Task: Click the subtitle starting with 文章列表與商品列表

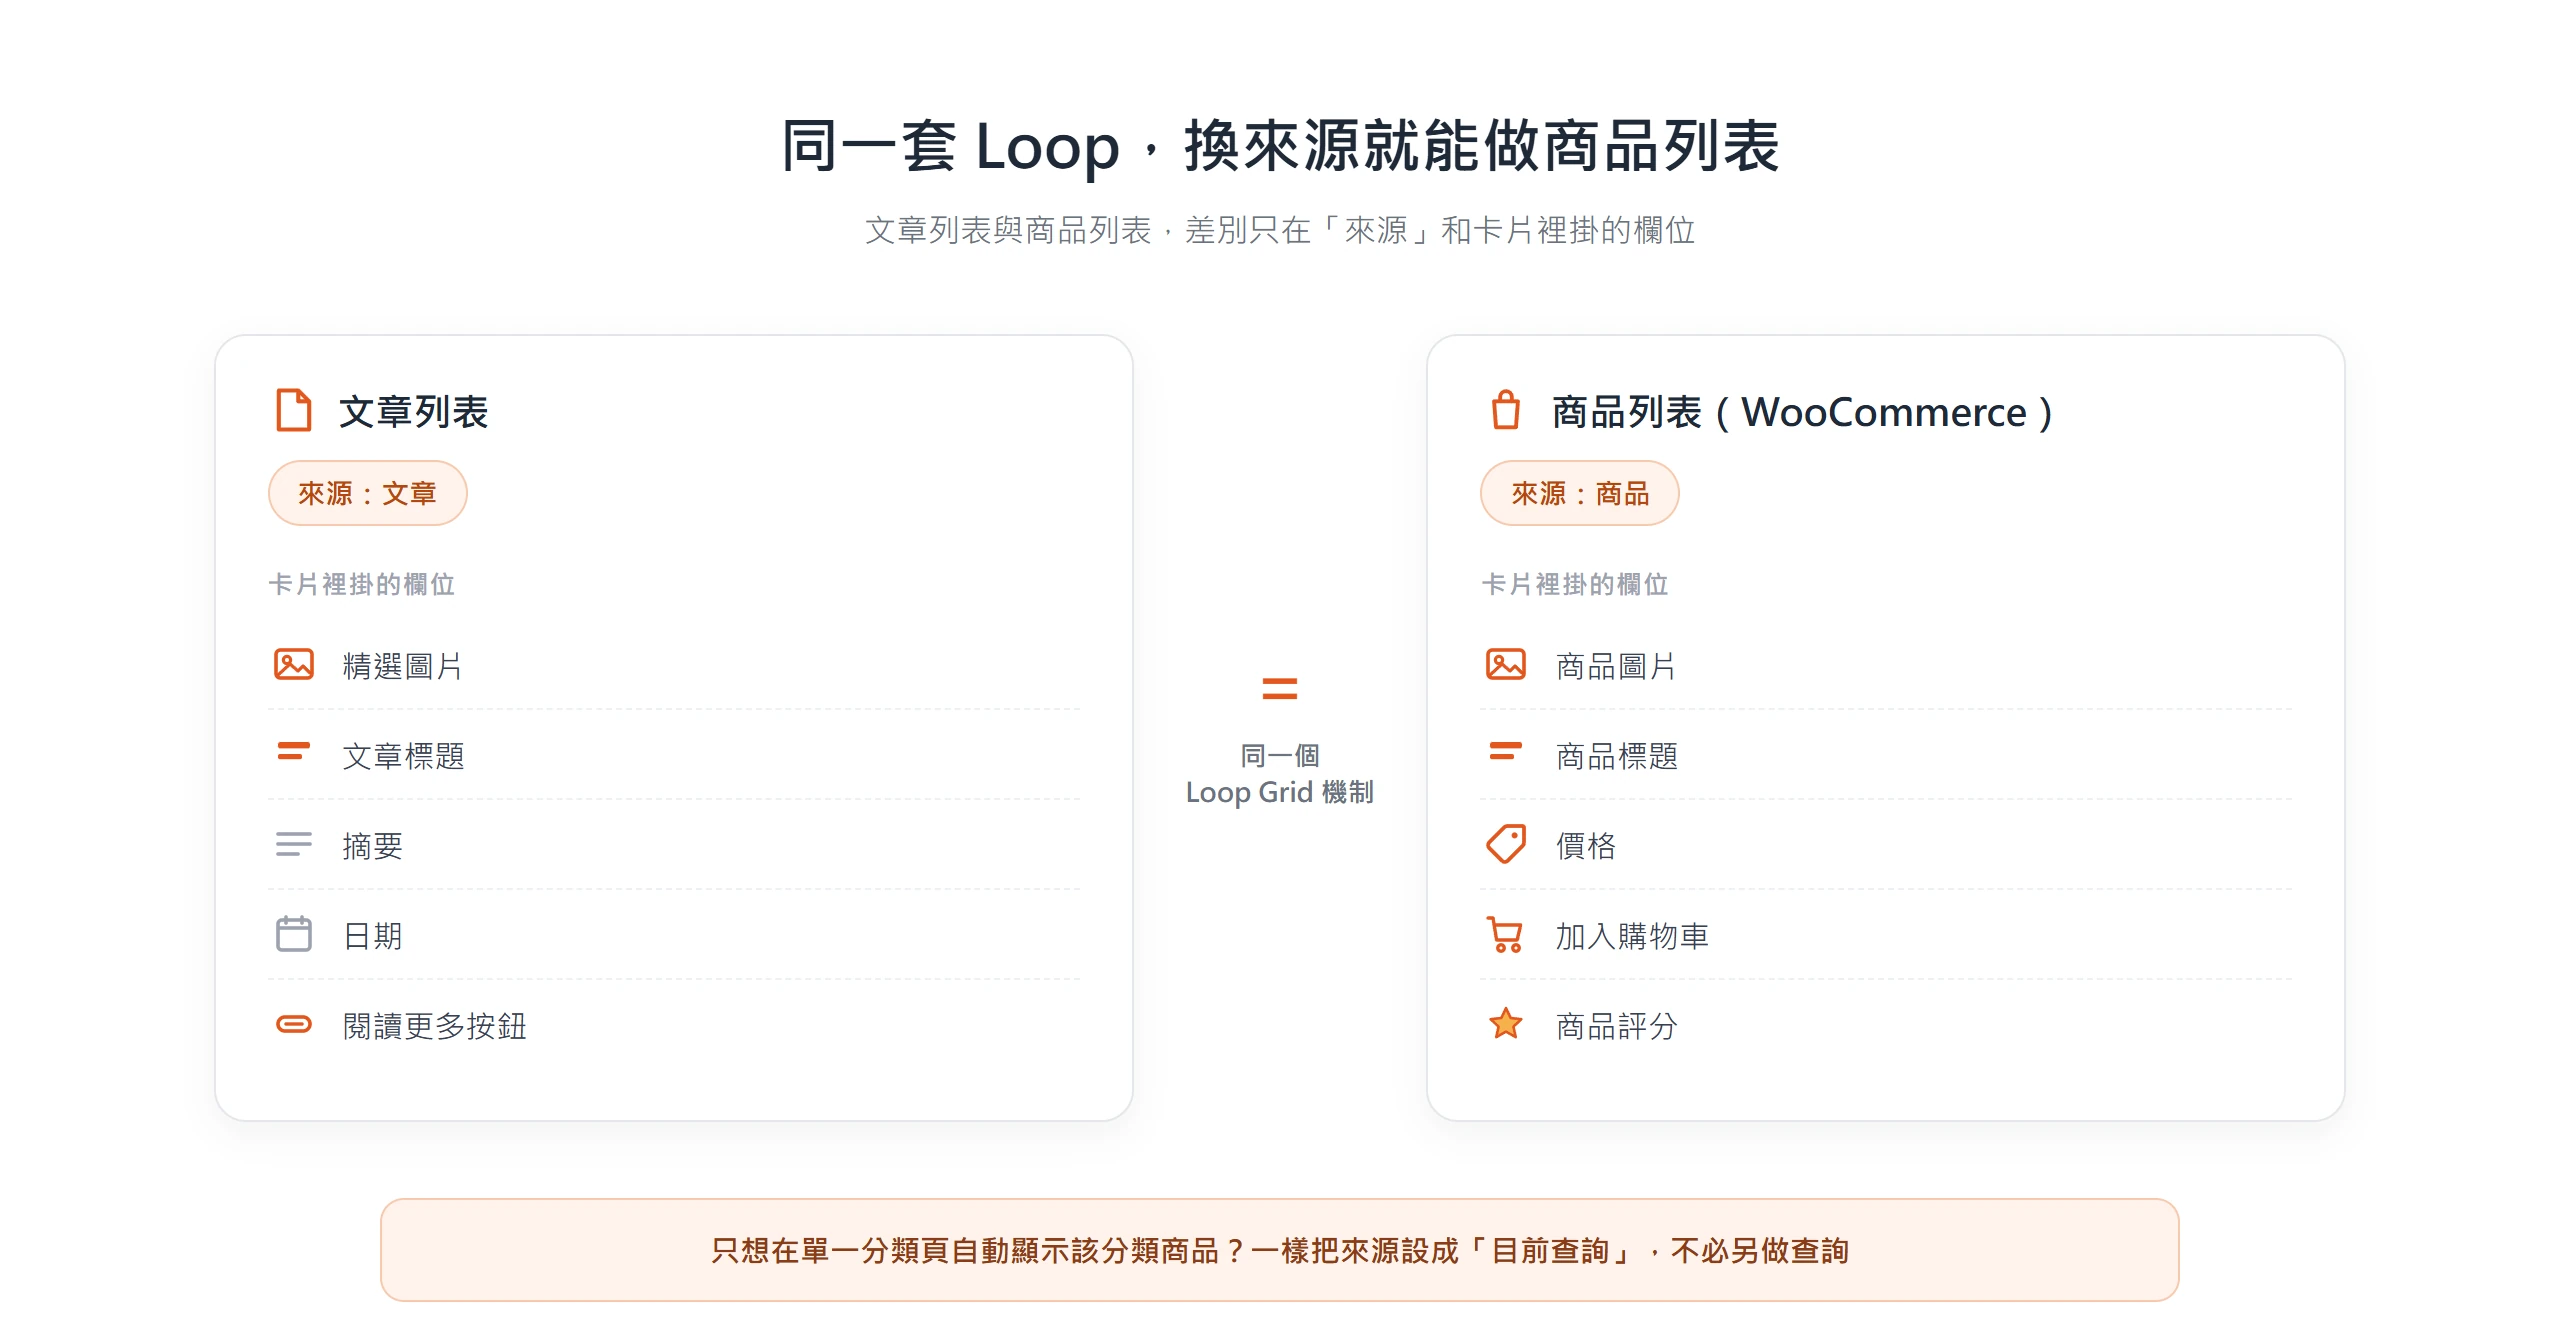Action: [x=1279, y=230]
